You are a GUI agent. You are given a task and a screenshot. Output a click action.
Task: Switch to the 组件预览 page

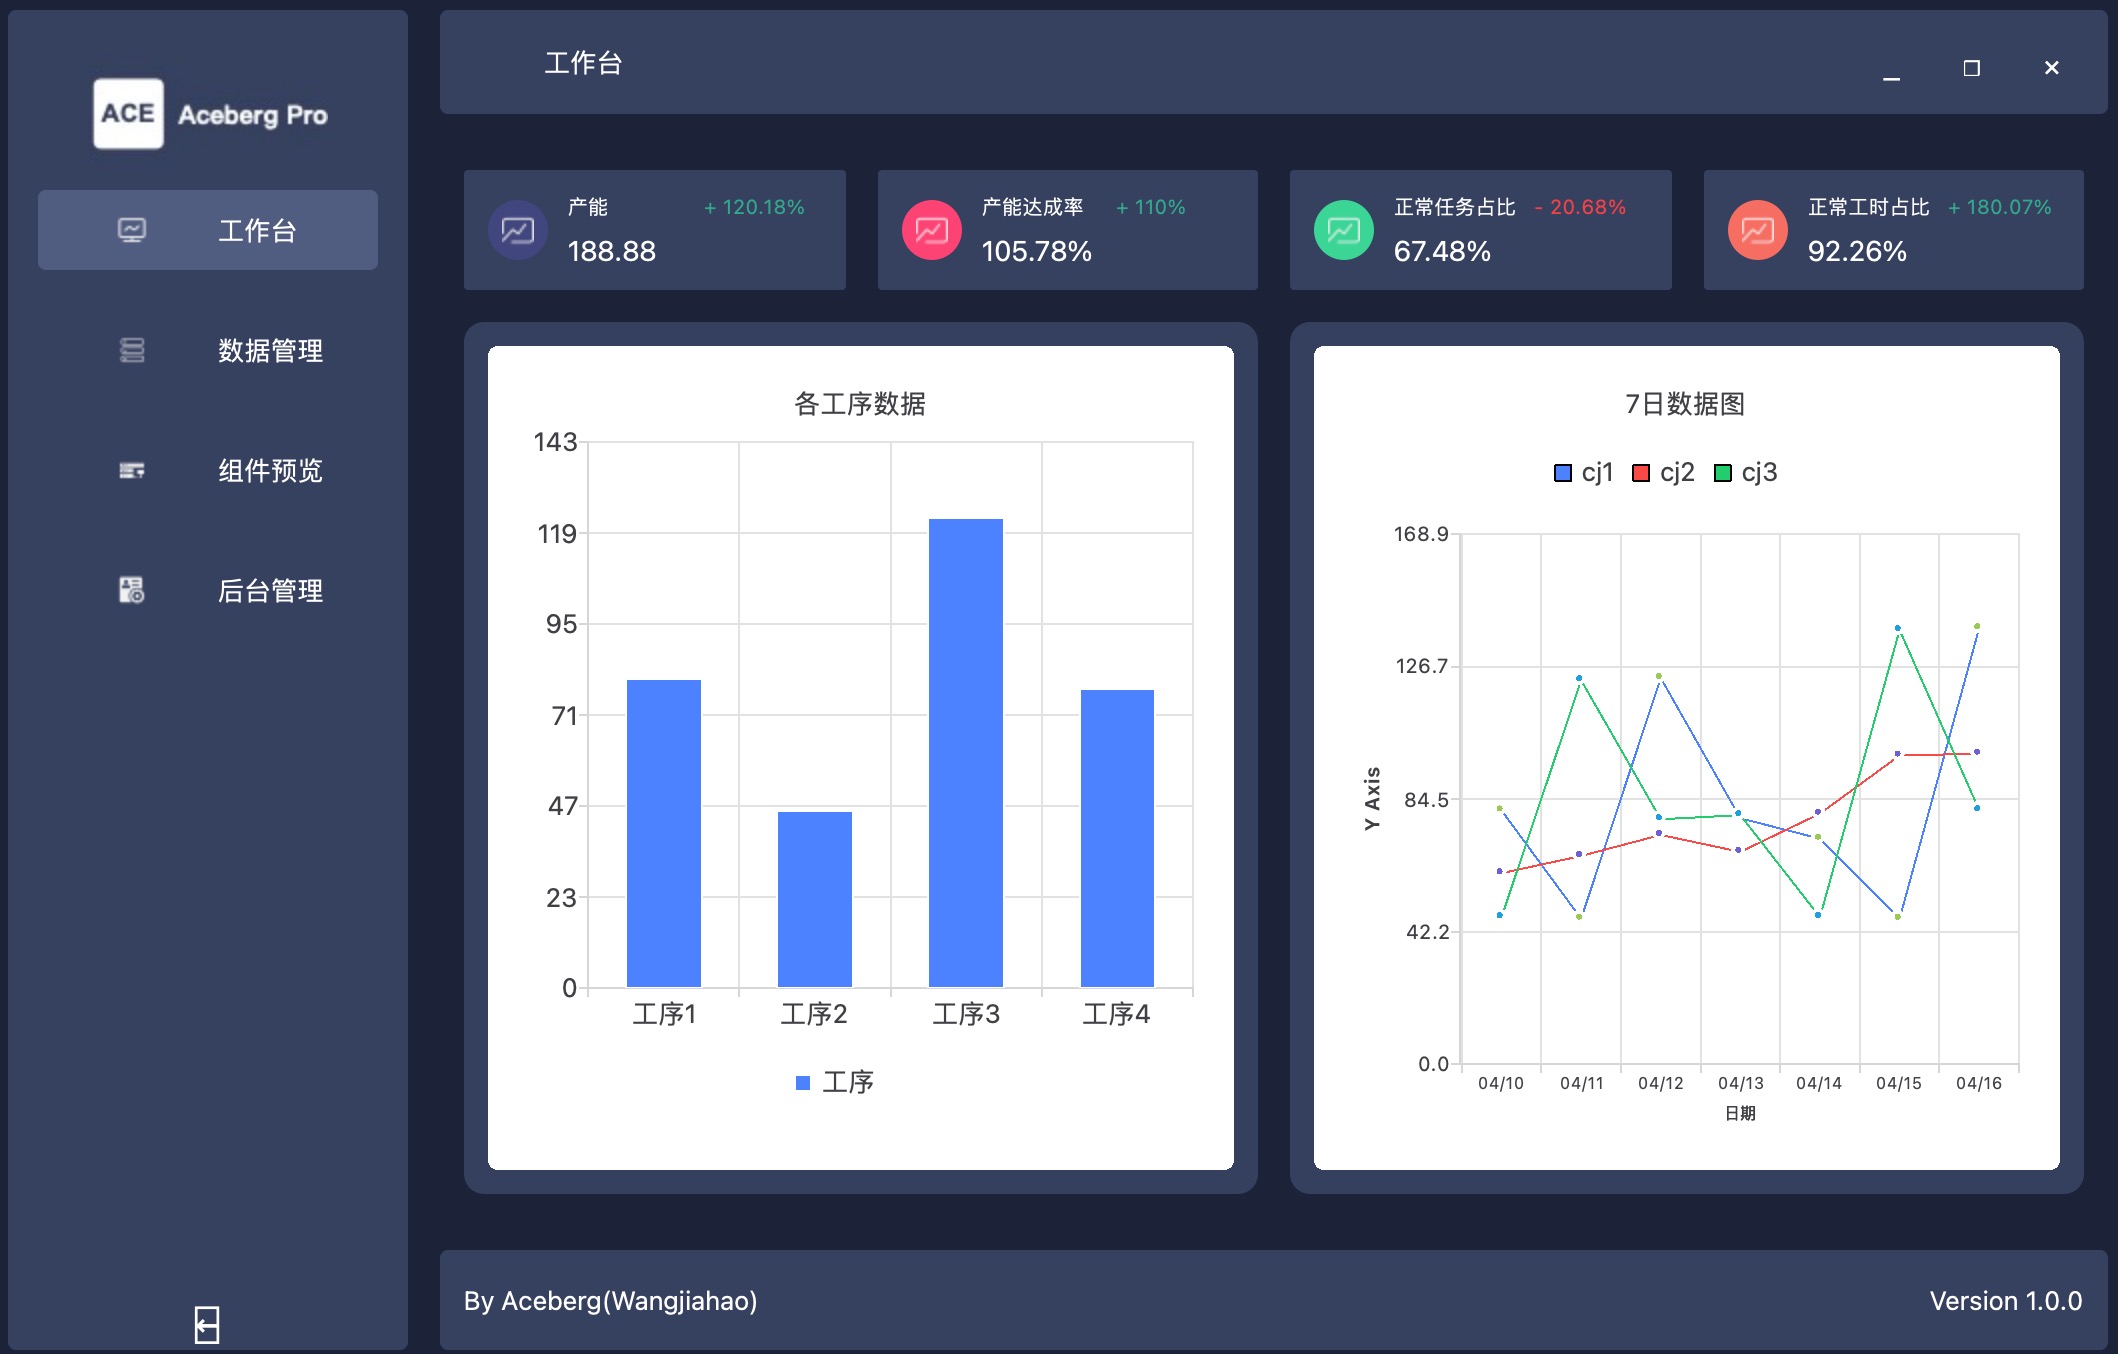tap(270, 470)
